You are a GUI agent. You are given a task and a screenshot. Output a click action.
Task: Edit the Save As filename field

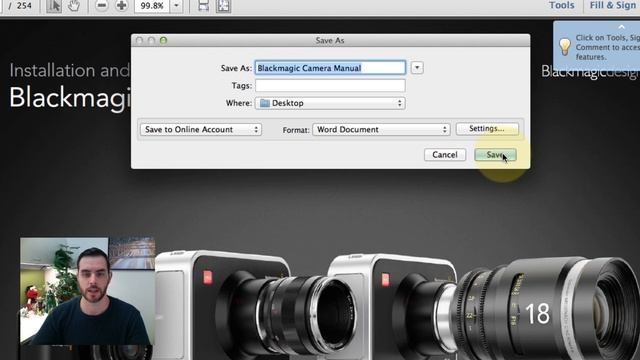coord(330,68)
